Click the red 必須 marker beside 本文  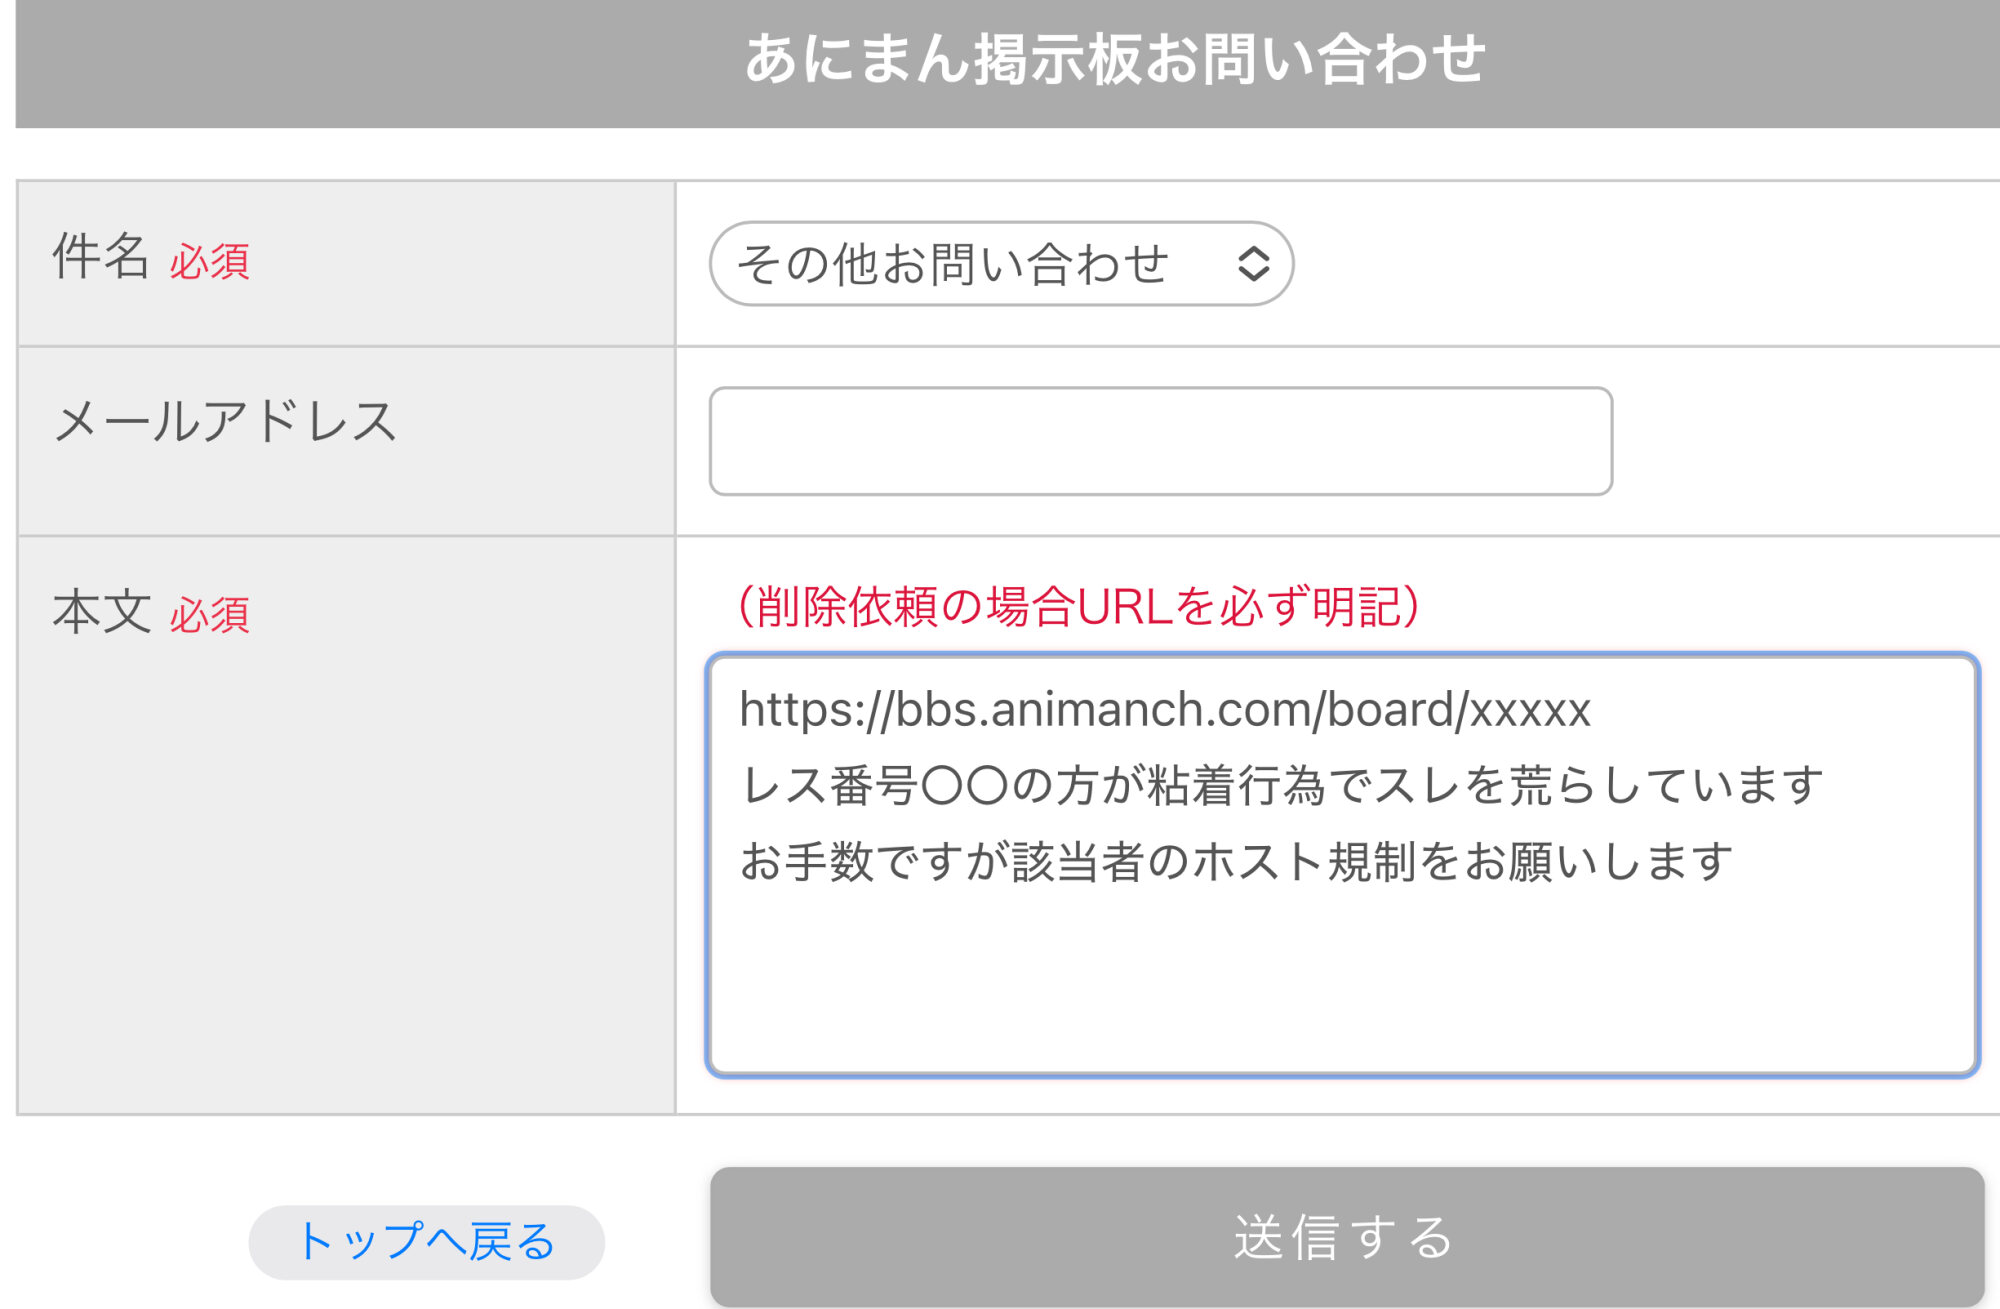click(209, 615)
